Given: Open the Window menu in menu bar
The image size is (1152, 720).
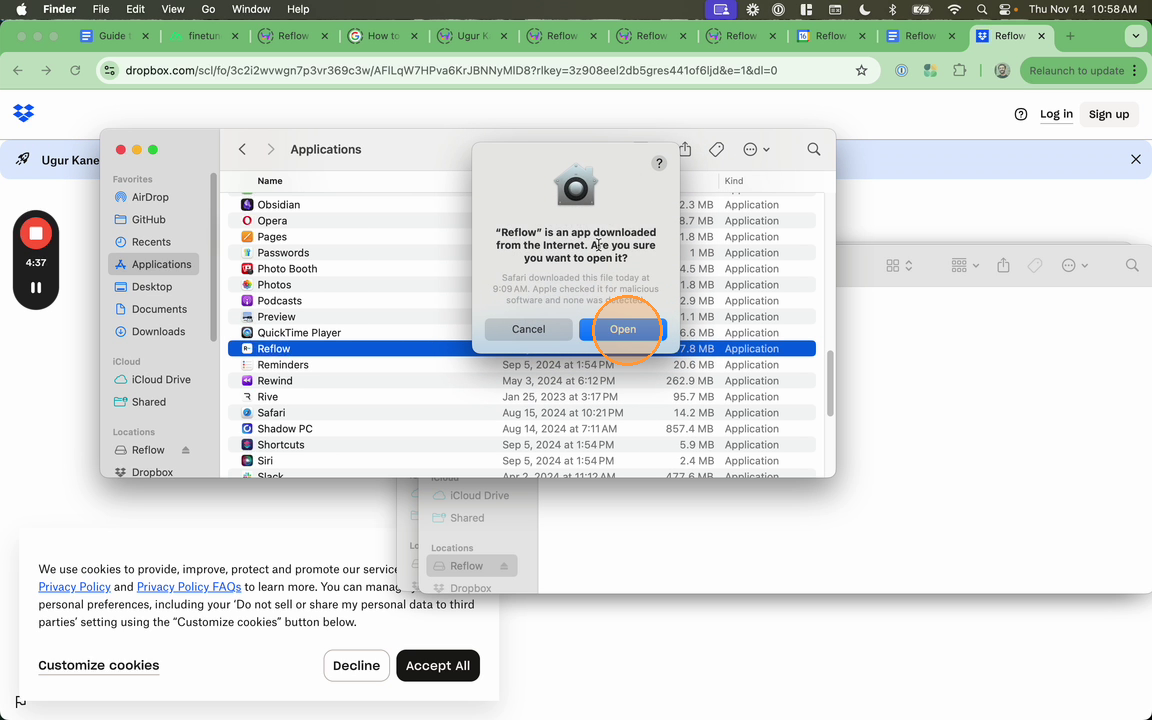Looking at the screenshot, I should 251,9.
